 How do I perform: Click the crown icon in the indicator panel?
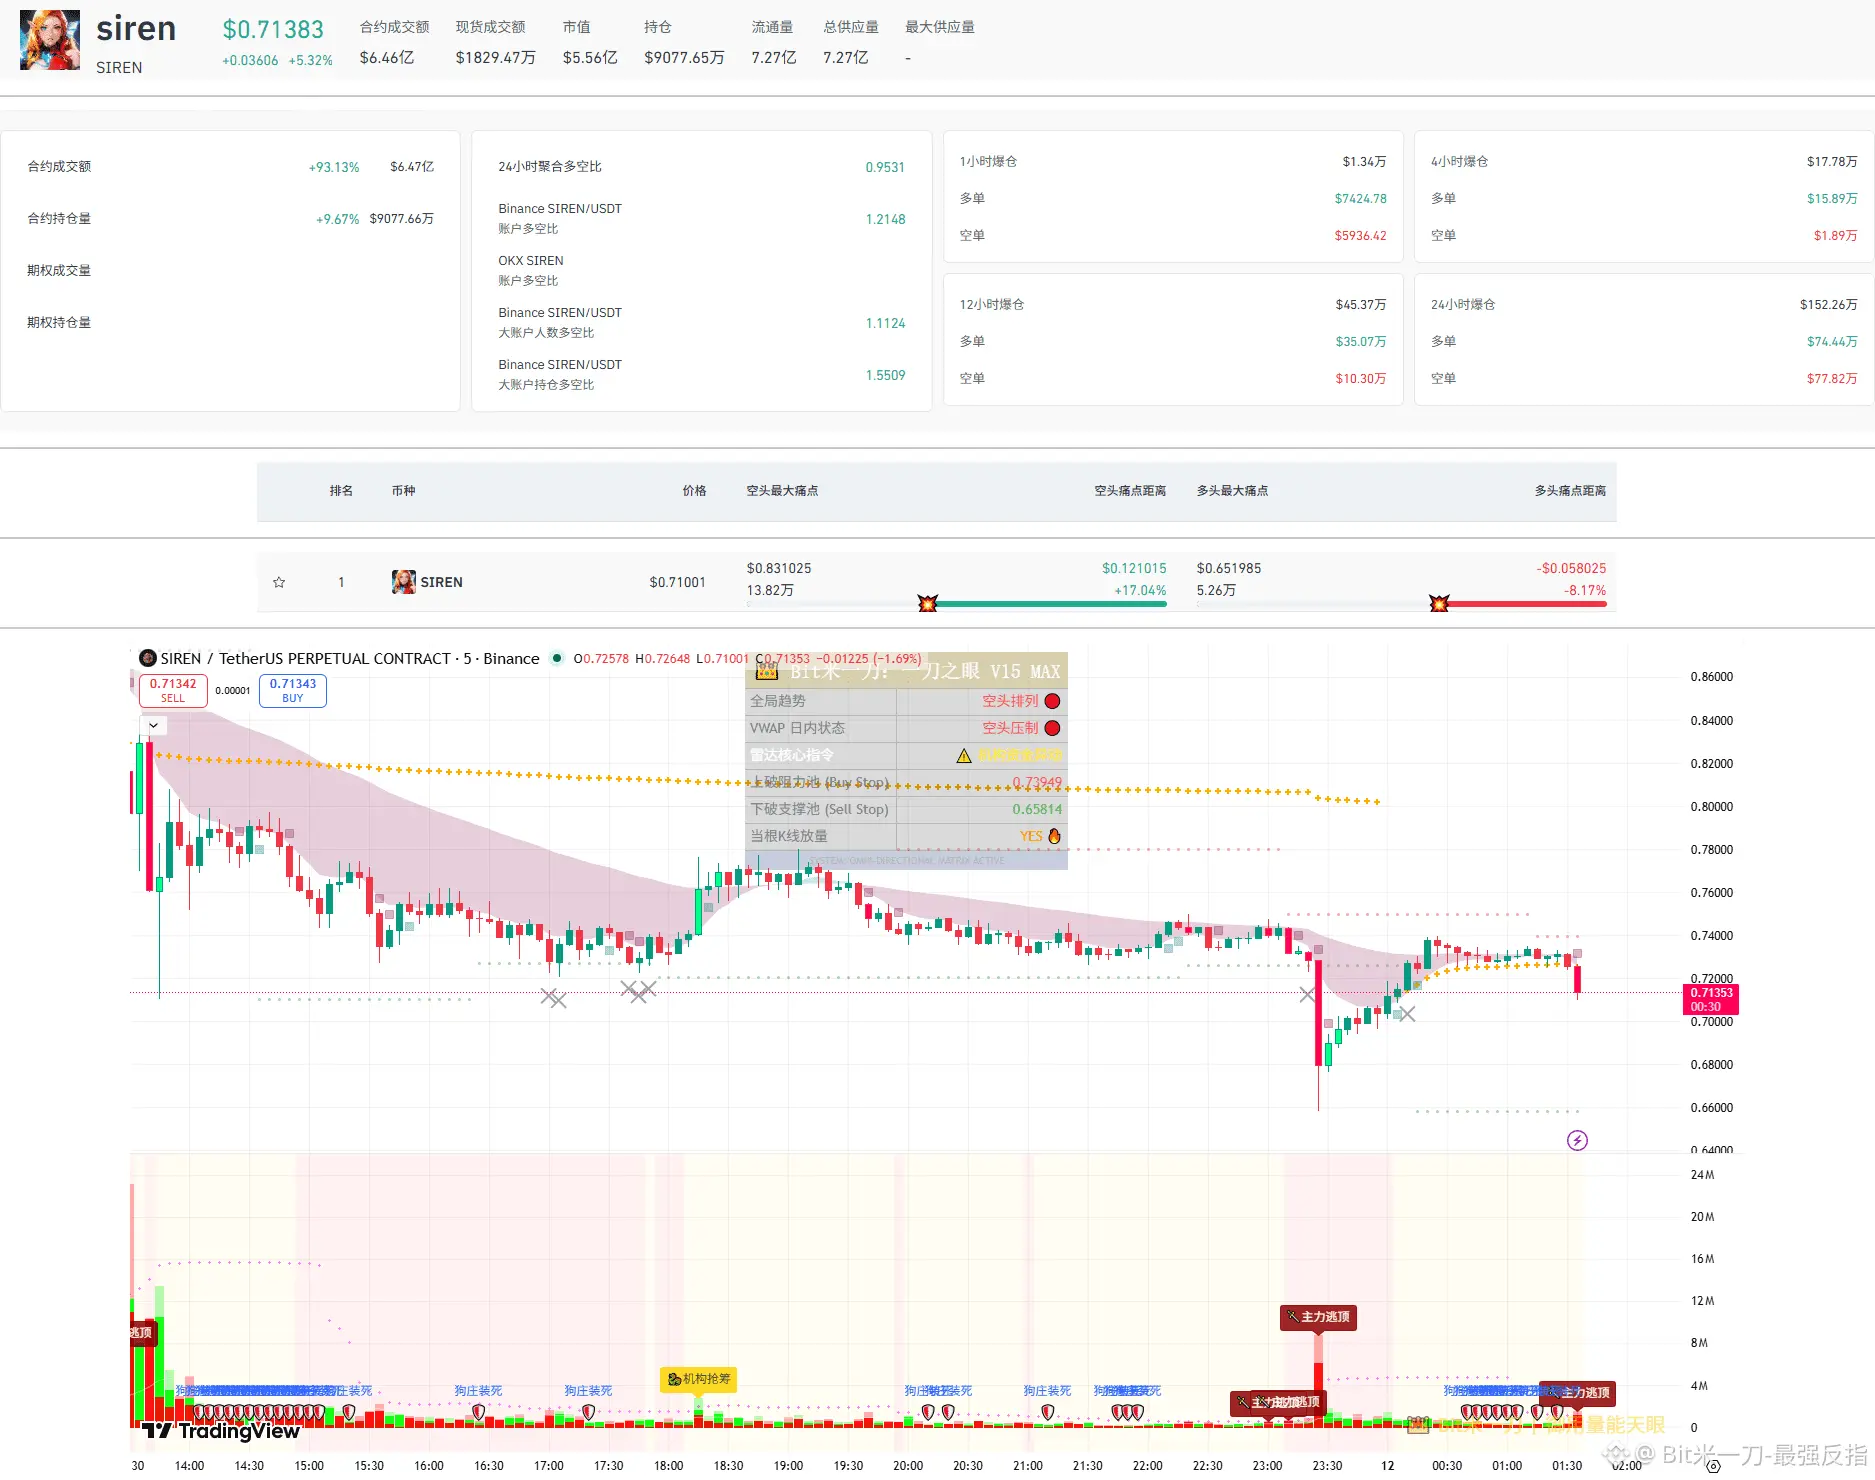767,670
